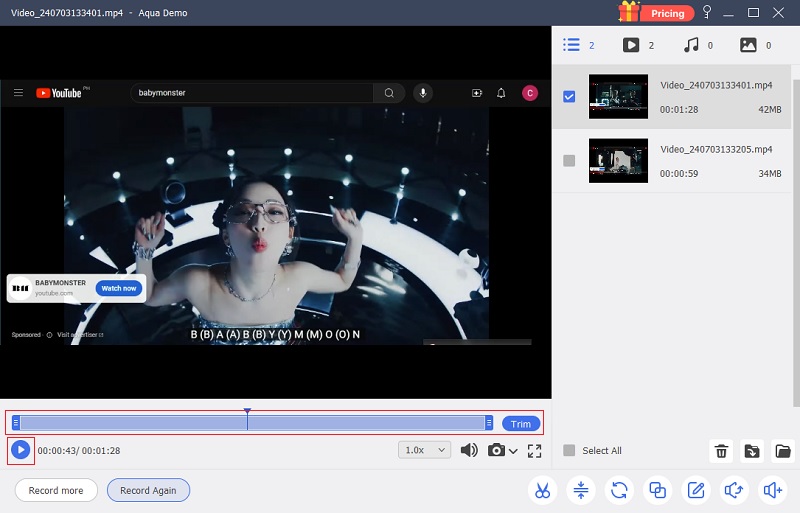The height and width of the screenshot is (513, 800).
Task: Open the file converter tool icon
Action: coord(619,490)
